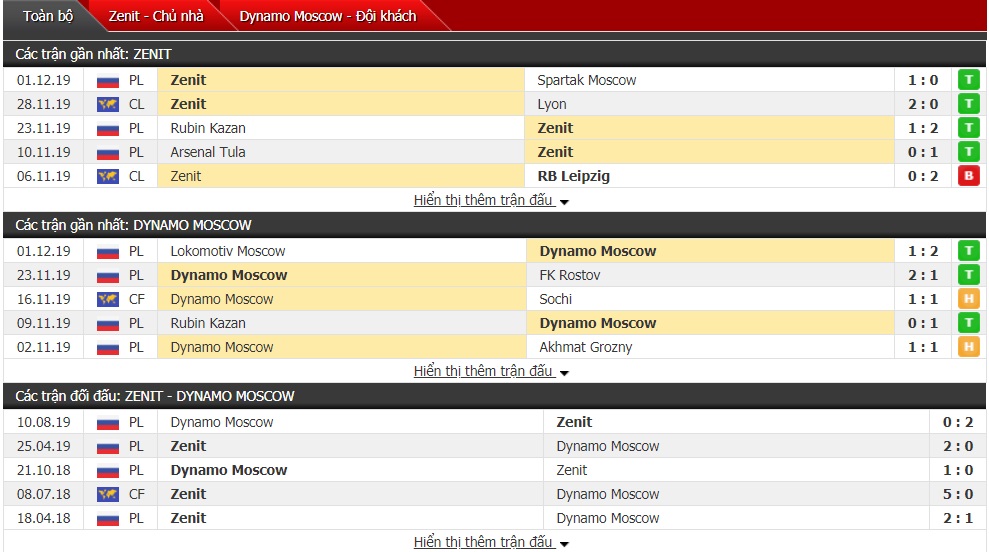Expand more Dynamo Moscow recent matches
Screen dimensions: 989x552
tap(491, 371)
